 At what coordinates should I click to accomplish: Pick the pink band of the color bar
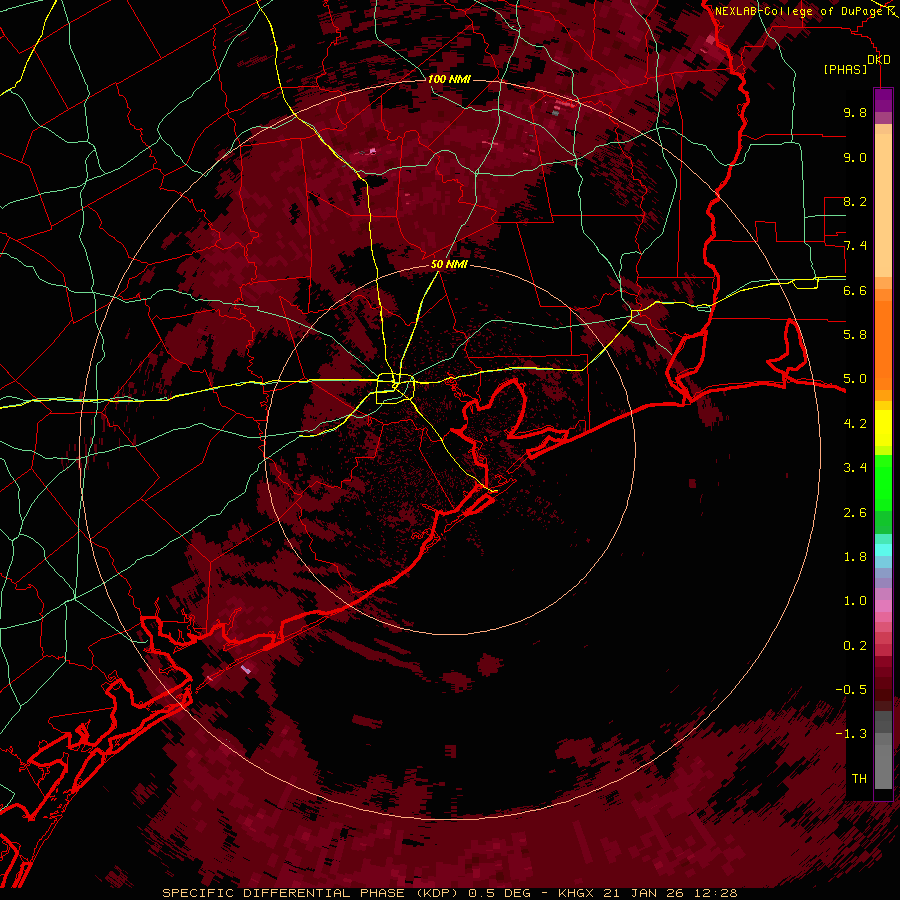(x=883, y=606)
